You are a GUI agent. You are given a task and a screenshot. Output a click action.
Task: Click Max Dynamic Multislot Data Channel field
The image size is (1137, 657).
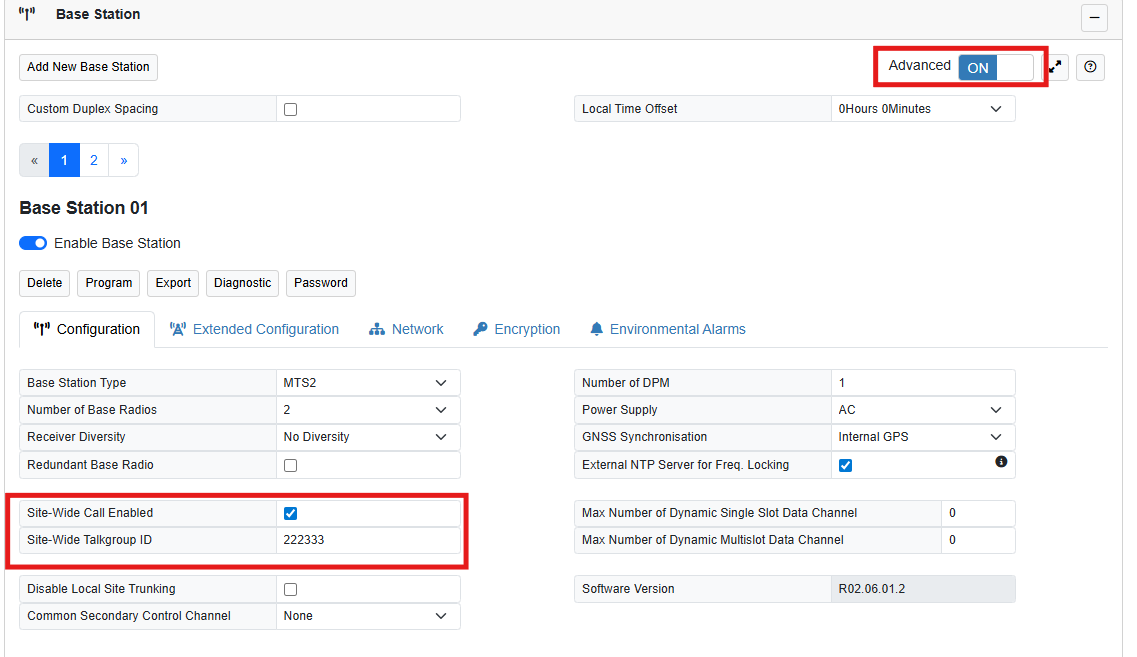click(x=977, y=540)
